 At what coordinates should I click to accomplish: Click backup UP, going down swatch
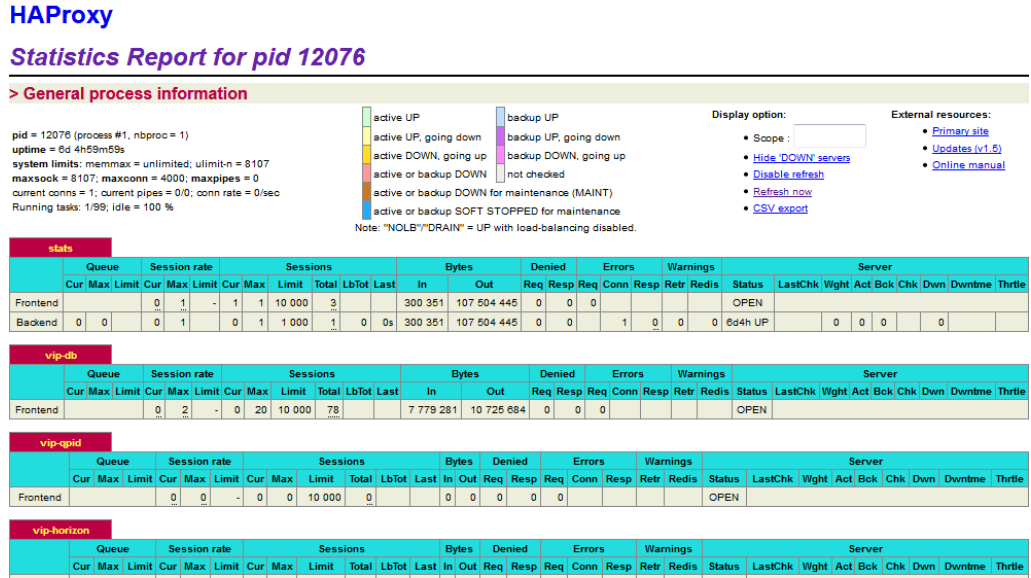[500, 136]
